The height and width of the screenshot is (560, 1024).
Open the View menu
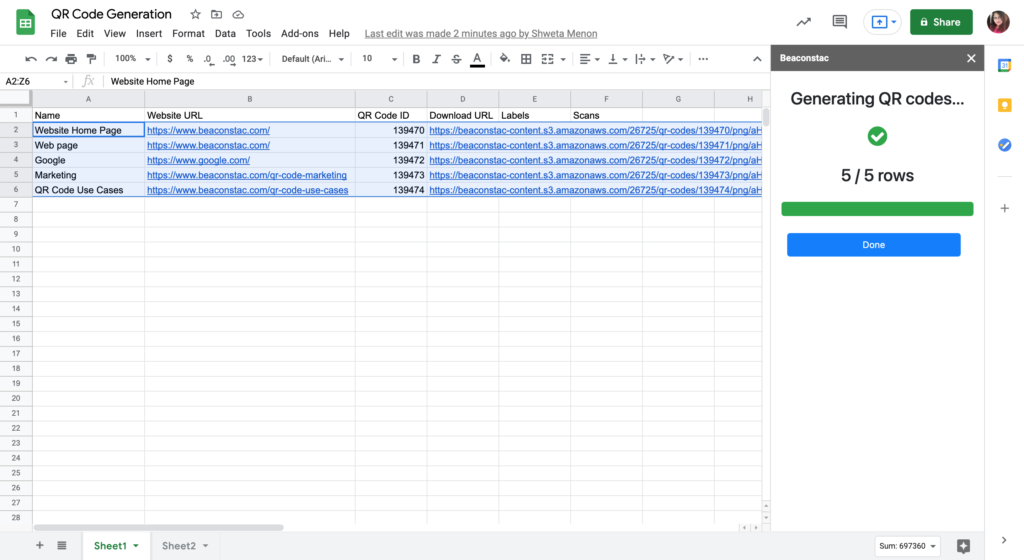114,33
